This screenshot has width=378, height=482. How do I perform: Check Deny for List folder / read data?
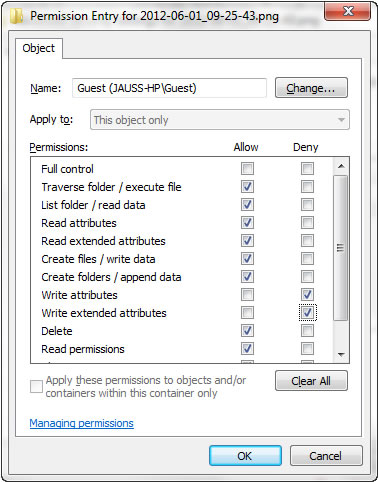pos(307,205)
